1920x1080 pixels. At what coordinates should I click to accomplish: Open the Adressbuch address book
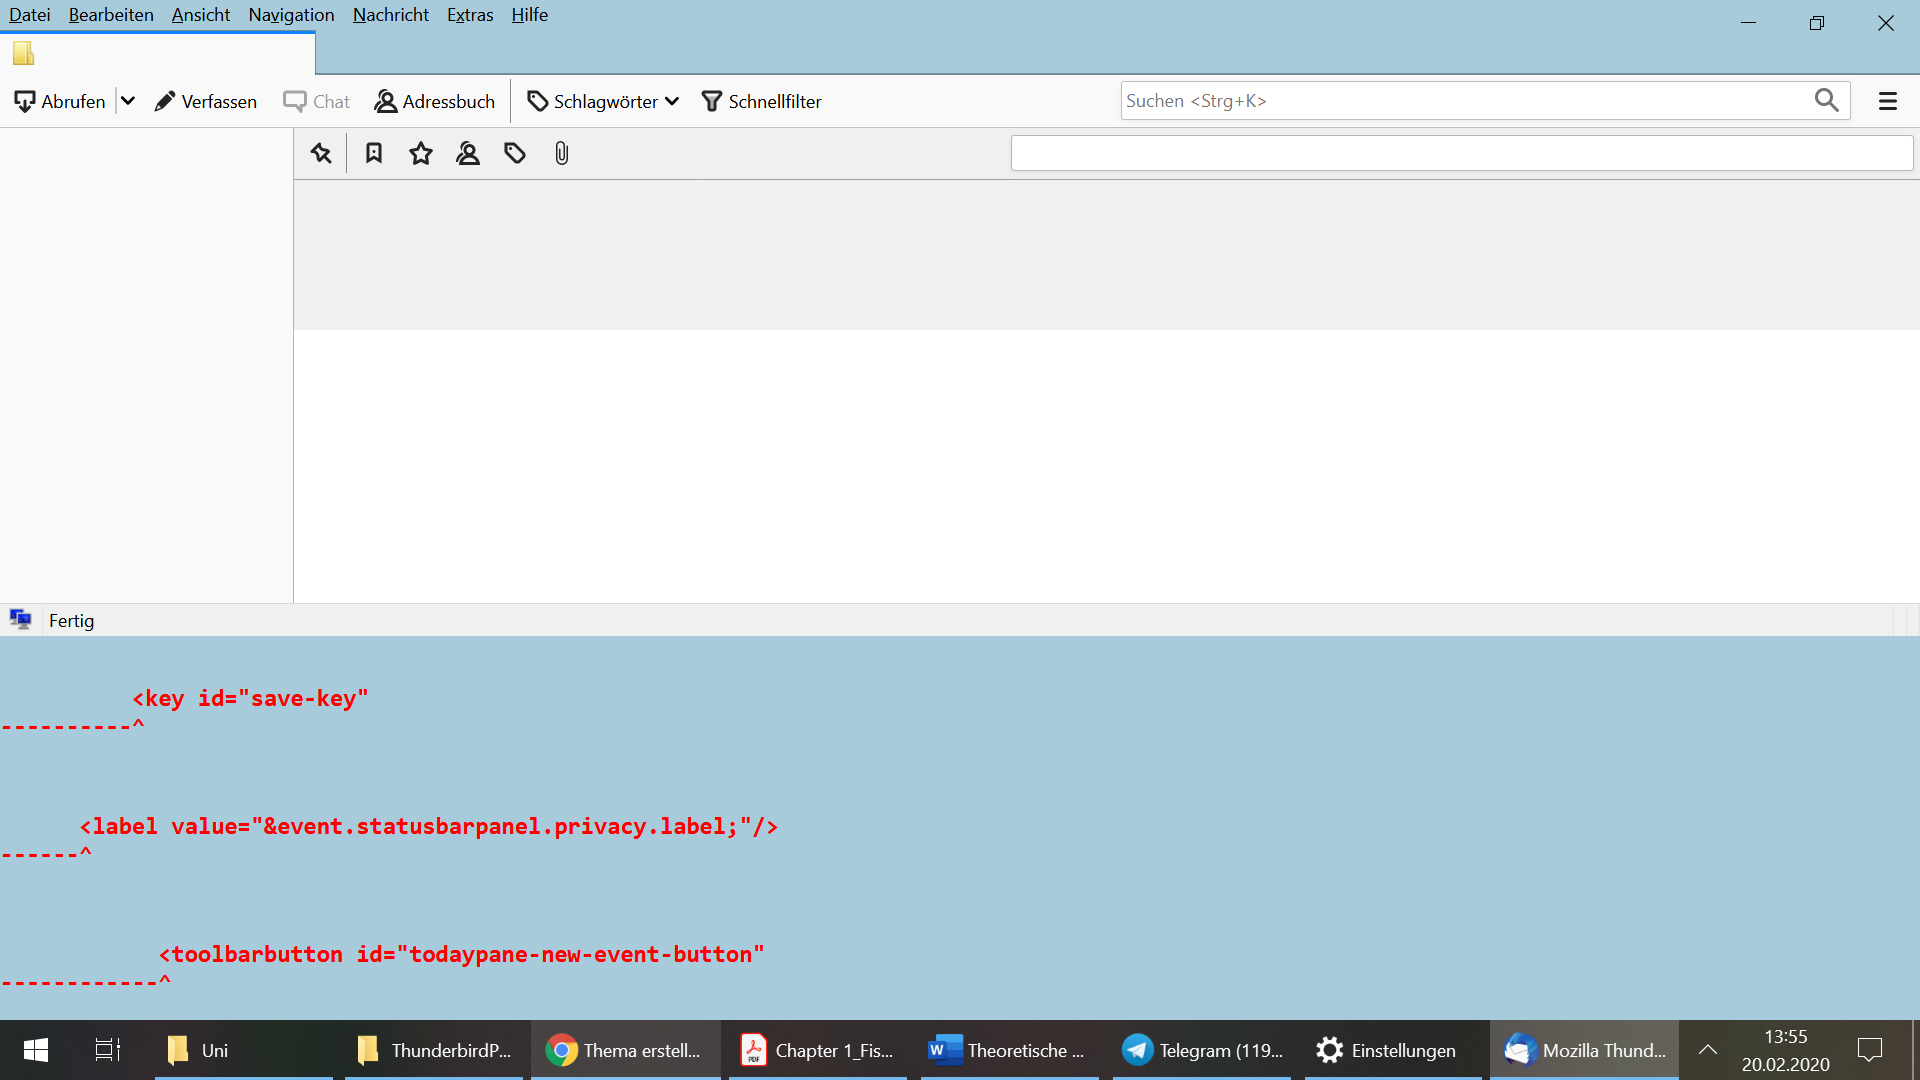click(435, 101)
